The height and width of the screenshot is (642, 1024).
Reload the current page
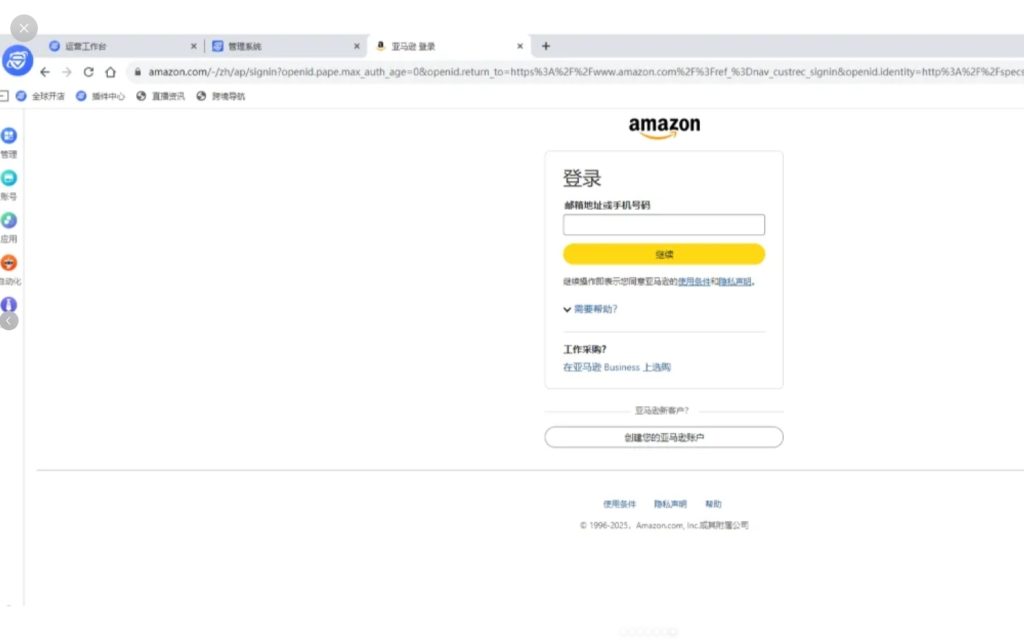pos(89,72)
